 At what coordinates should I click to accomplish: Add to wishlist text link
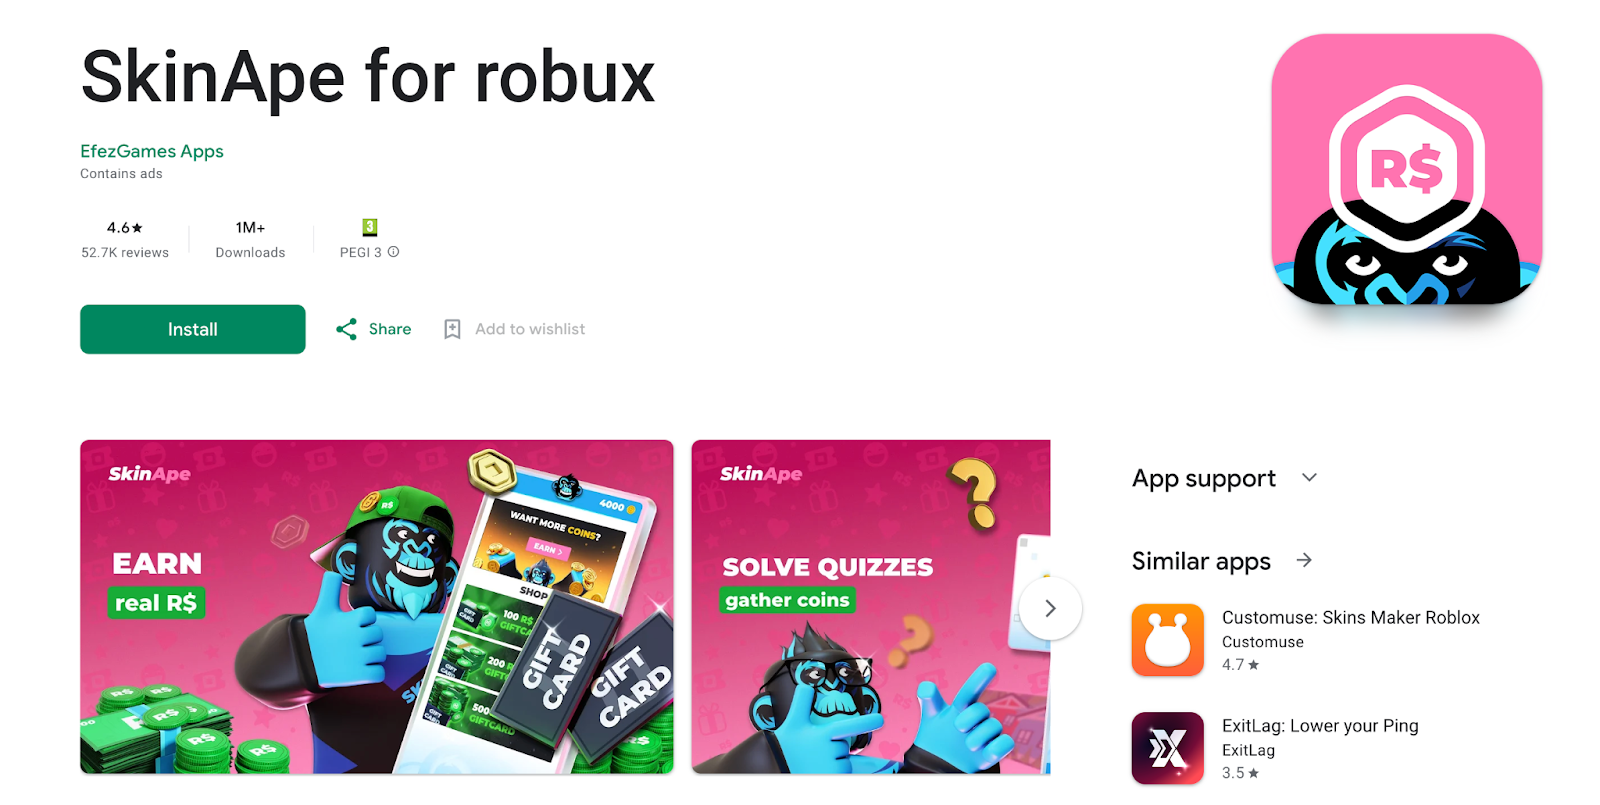[530, 329]
